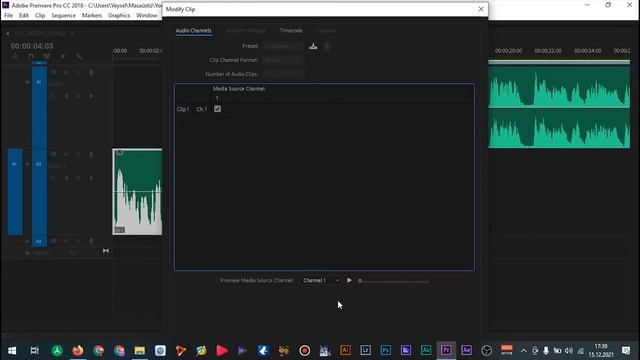Image resolution: width=640 pixels, height=360 pixels.
Task: Toggle Linked Selection icon in timeline
Action: point(47,56)
